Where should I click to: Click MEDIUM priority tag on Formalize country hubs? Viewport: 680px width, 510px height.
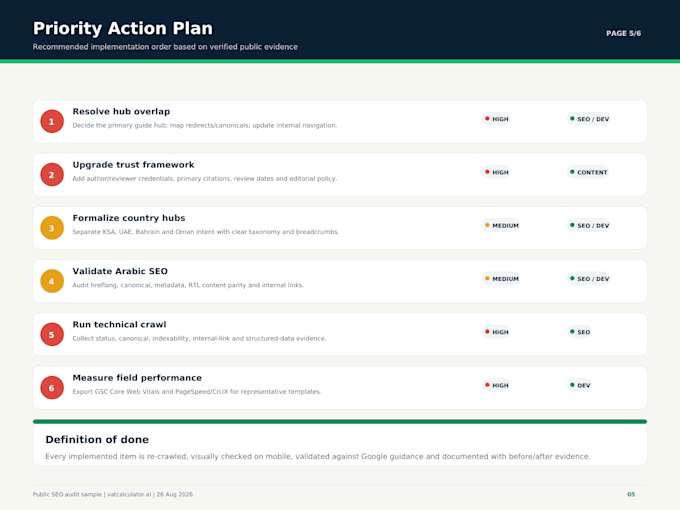click(501, 226)
